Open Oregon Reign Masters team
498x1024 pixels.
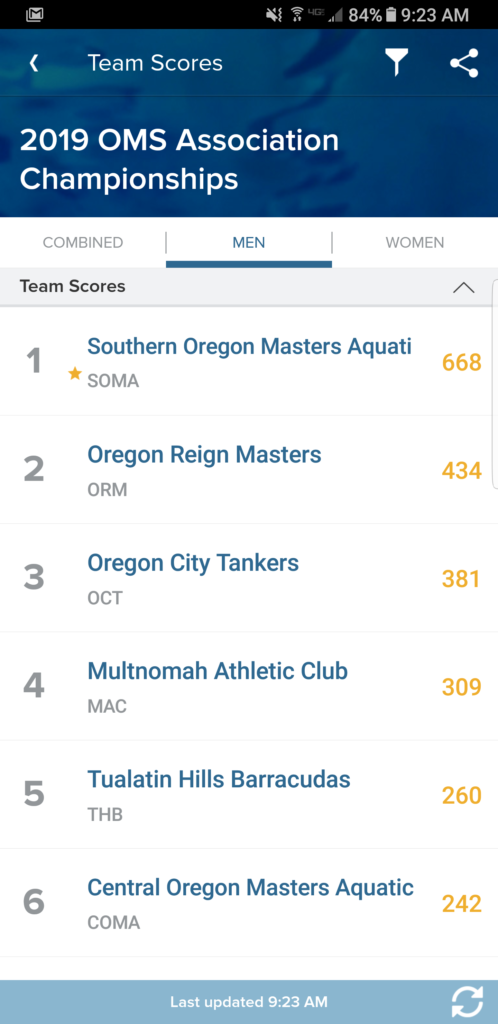(249, 470)
